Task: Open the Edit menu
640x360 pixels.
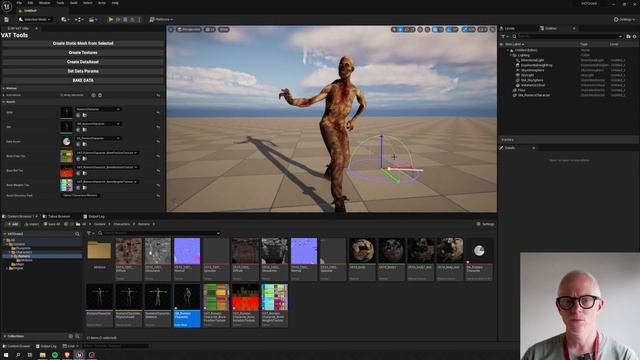Action: [31, 3]
